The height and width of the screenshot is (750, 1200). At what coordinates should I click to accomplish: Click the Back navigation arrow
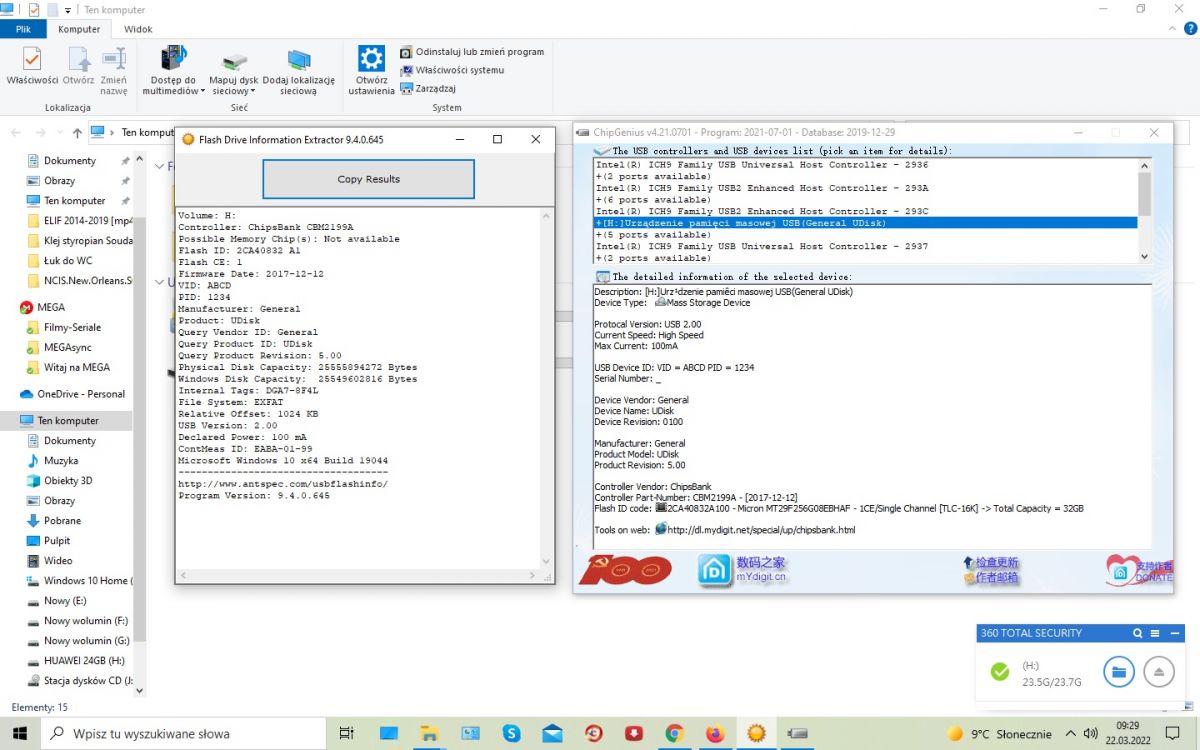pyautogui.click(x=17, y=132)
